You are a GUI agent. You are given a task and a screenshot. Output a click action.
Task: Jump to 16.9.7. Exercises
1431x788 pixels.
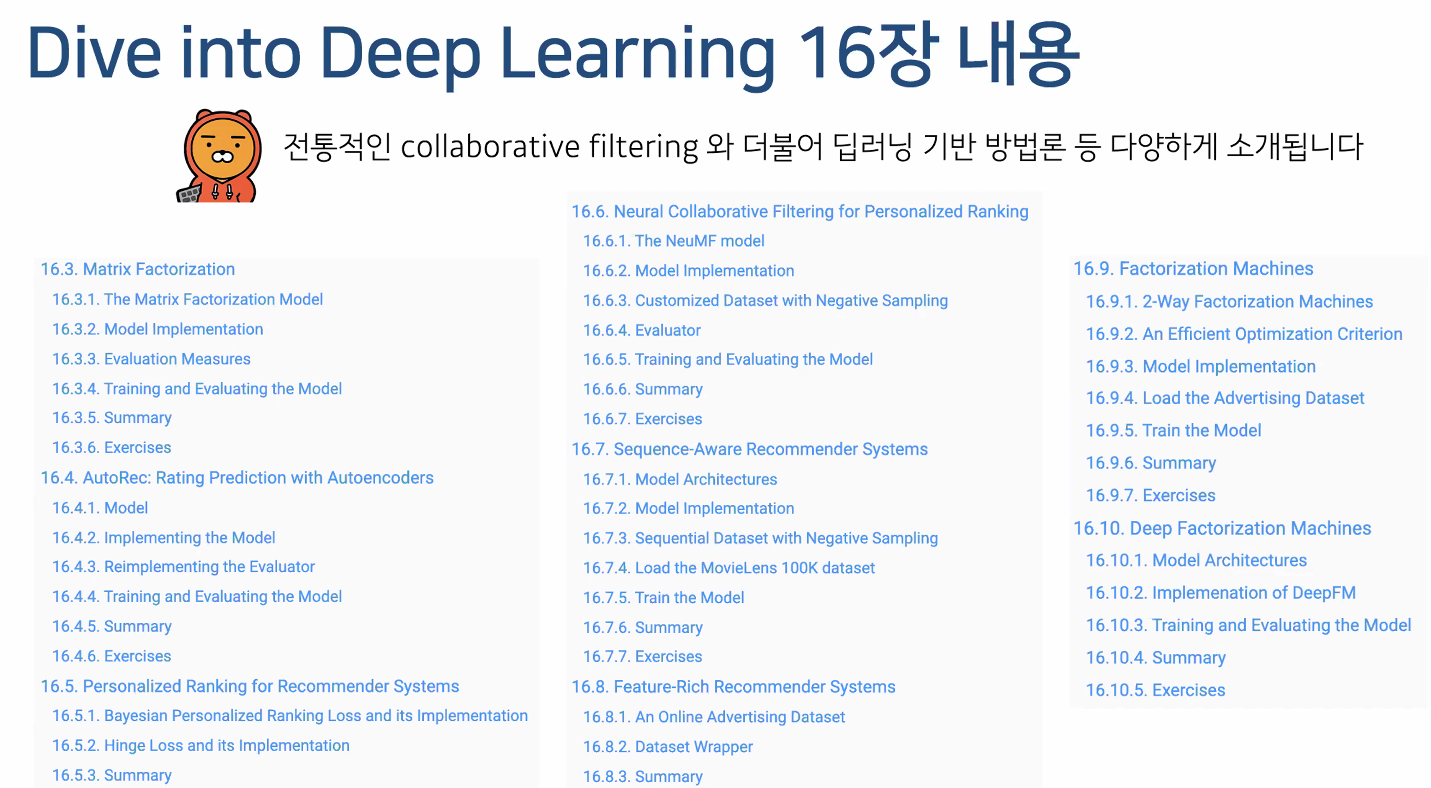click(x=1151, y=496)
